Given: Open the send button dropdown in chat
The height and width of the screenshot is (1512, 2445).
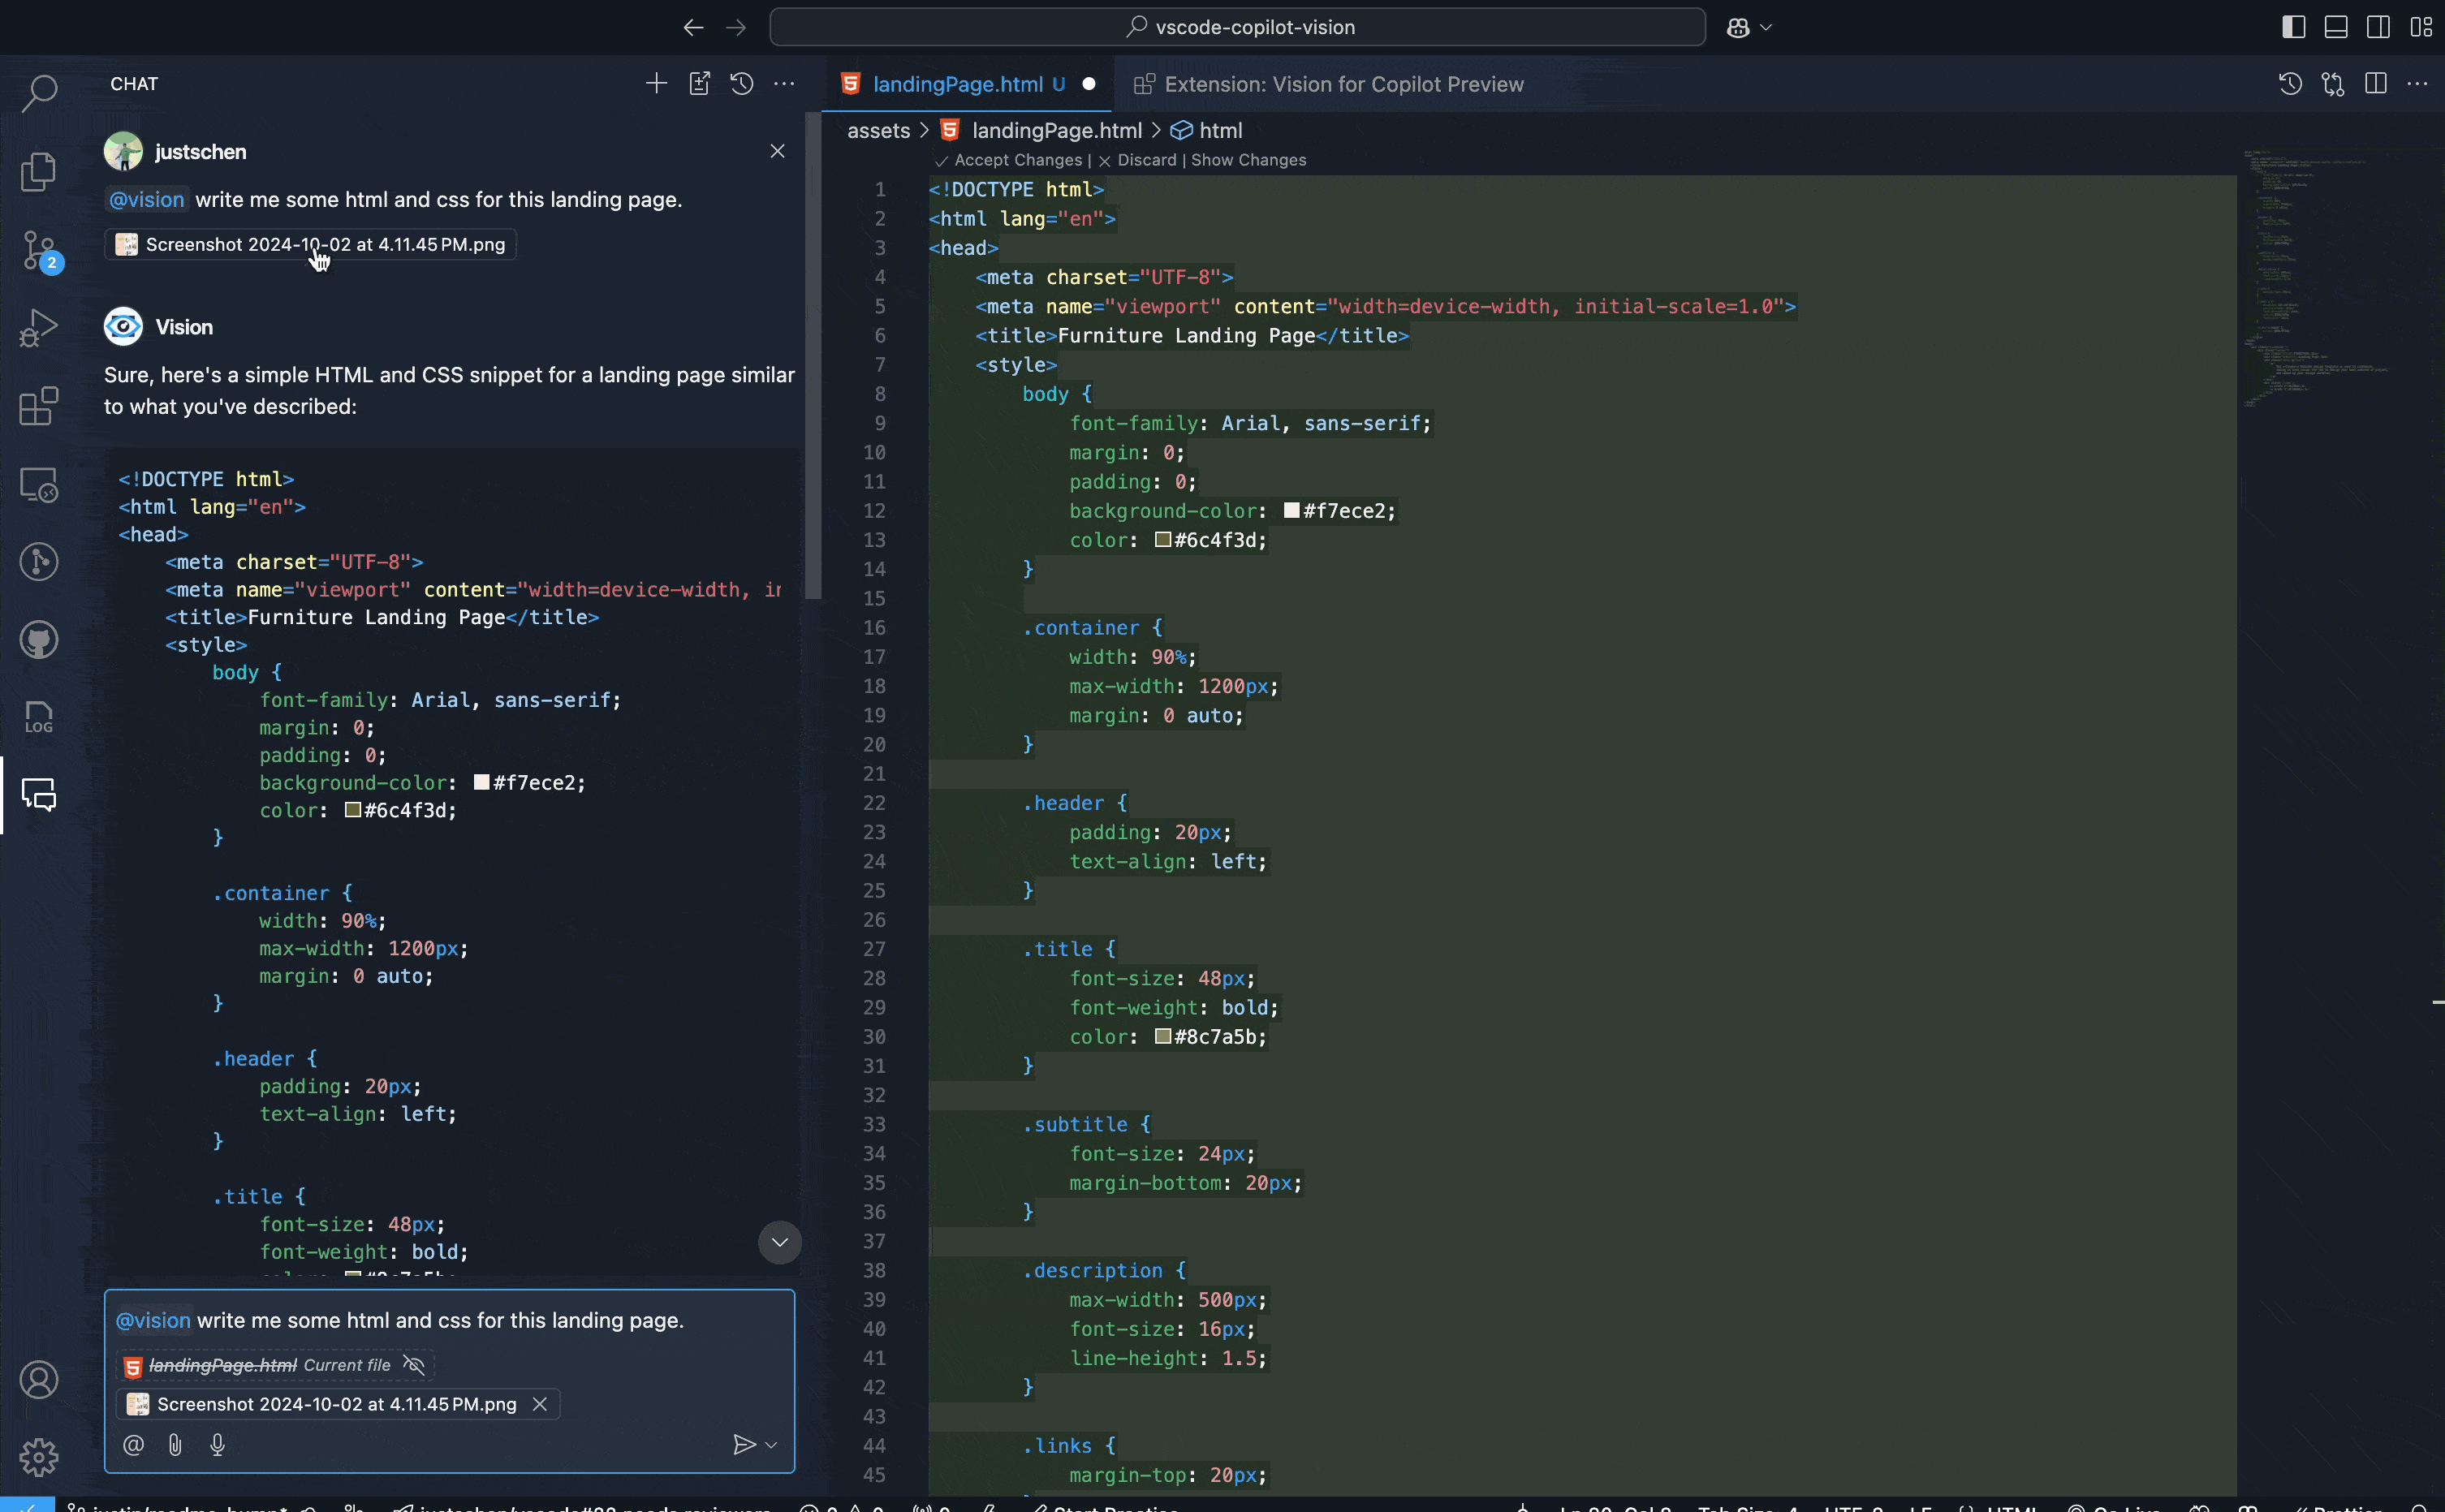Looking at the screenshot, I should [770, 1444].
